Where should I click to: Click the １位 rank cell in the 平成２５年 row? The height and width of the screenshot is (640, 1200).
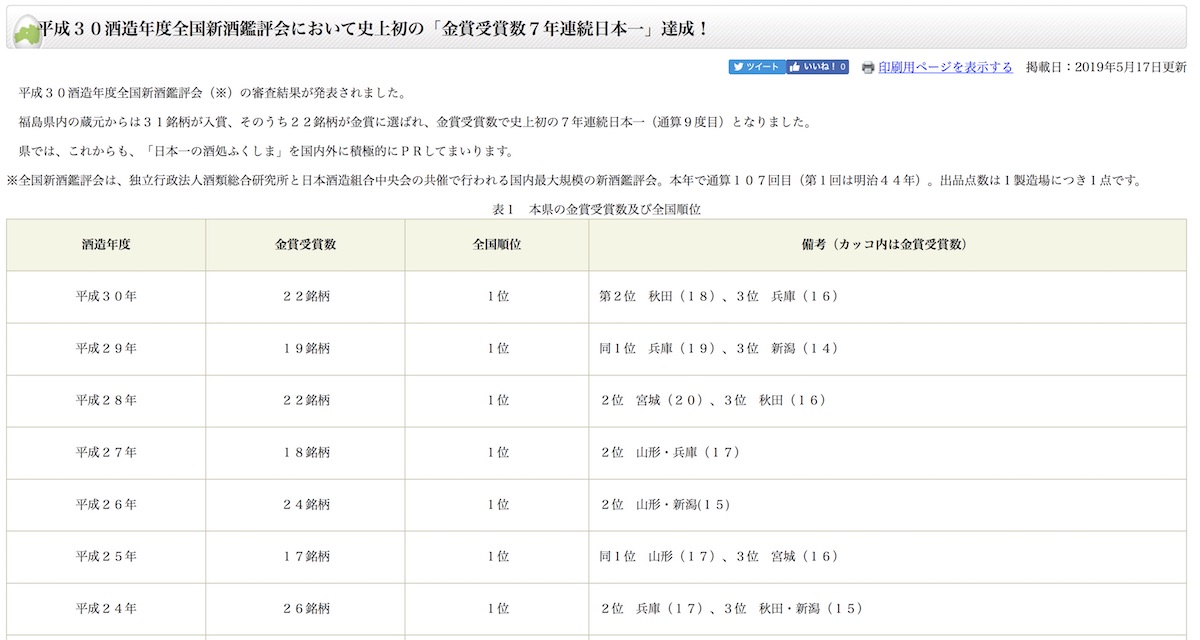pos(497,557)
